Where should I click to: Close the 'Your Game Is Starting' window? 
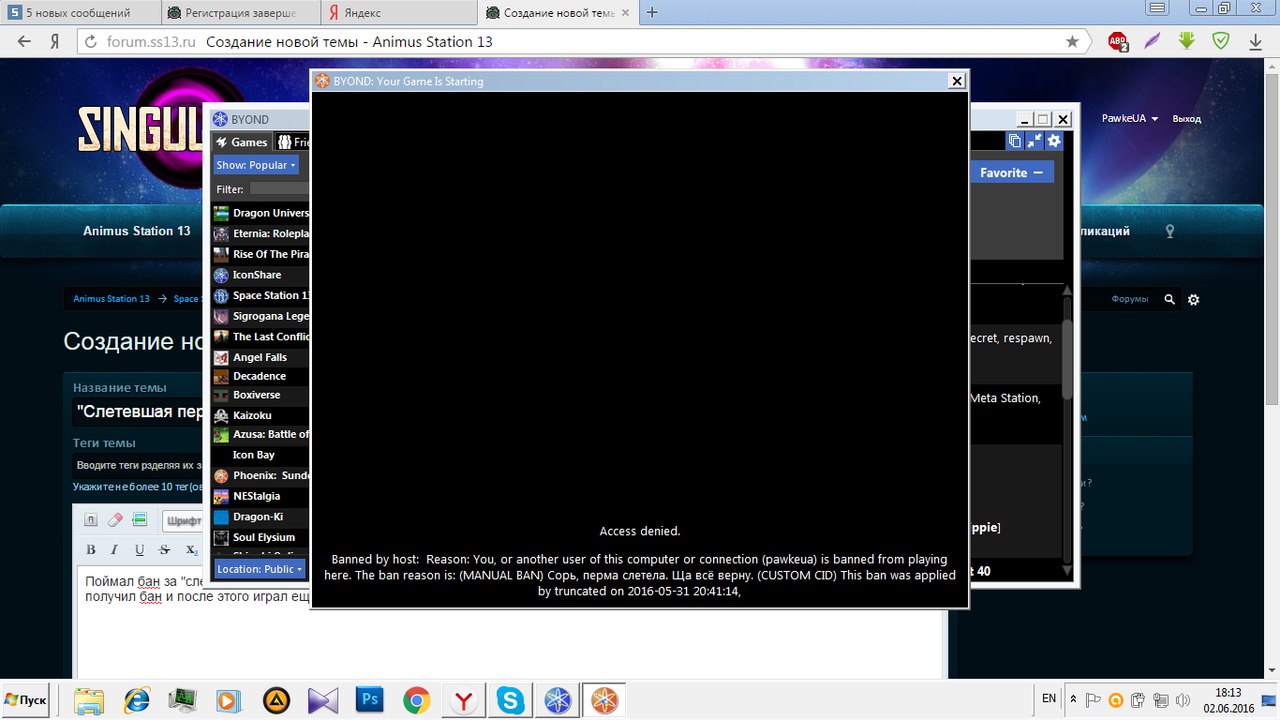pyautogui.click(x=957, y=81)
